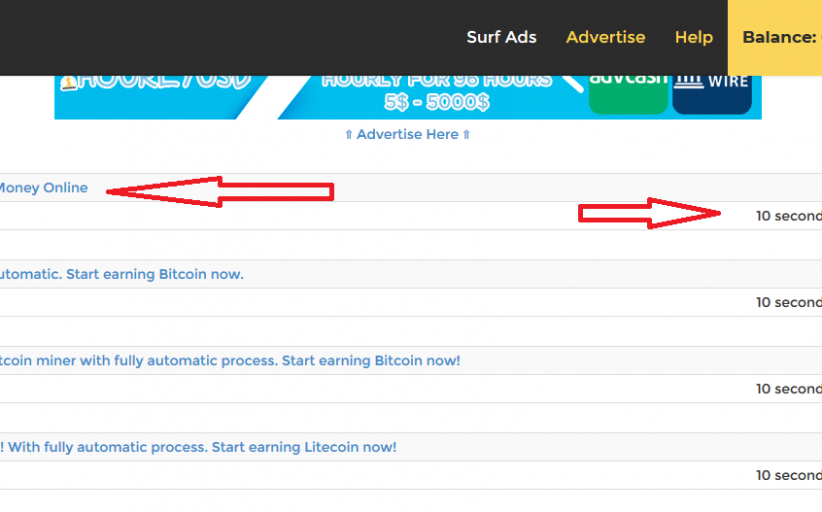This screenshot has height=512, width=822.
Task: Open the 'Start earning Litecoin now!' ad link
Action: point(198,447)
